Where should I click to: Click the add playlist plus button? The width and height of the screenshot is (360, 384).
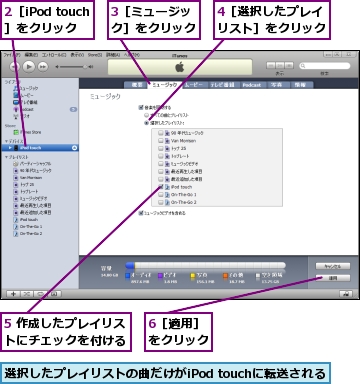pos(14,294)
